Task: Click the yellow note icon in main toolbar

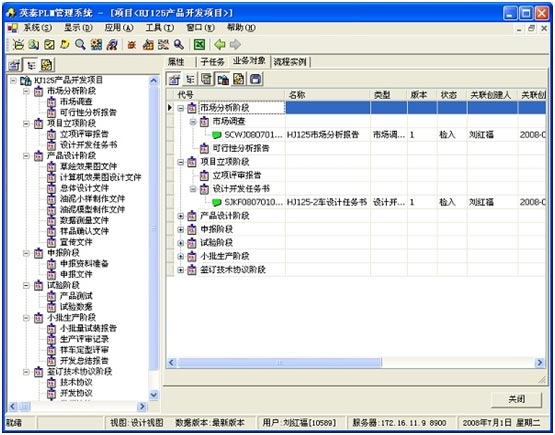Action: point(65,45)
